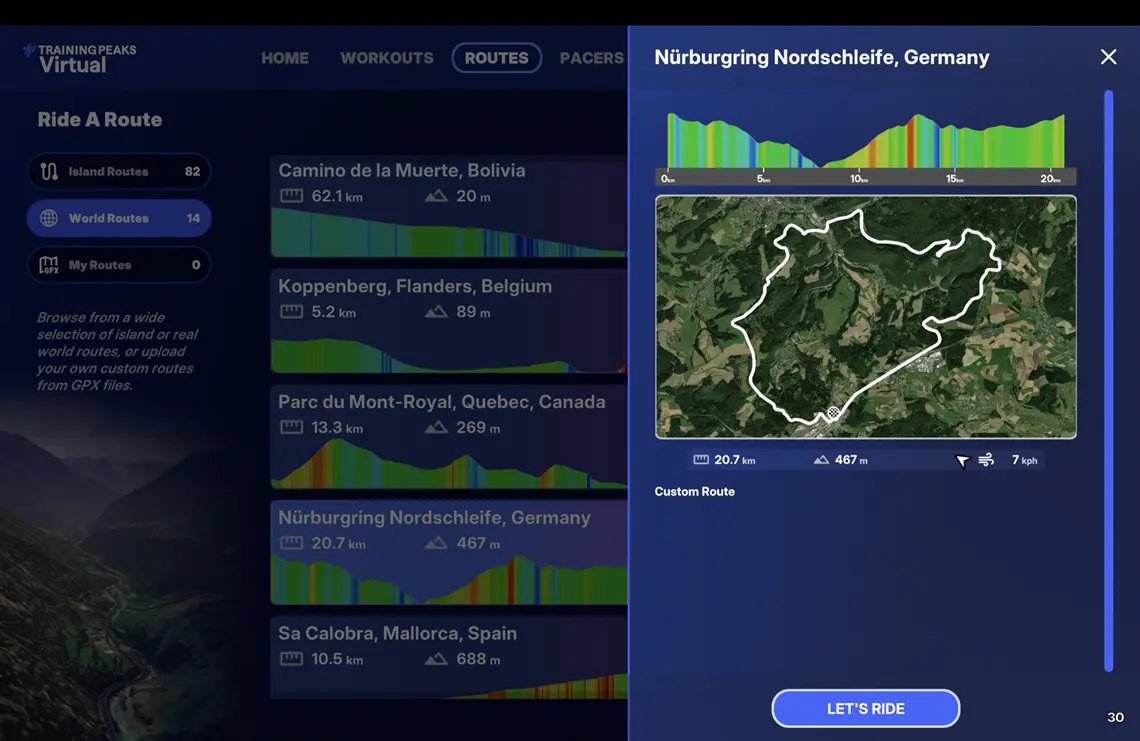The height and width of the screenshot is (741, 1140).
Task: Open the HOME tab
Action: click(285, 58)
